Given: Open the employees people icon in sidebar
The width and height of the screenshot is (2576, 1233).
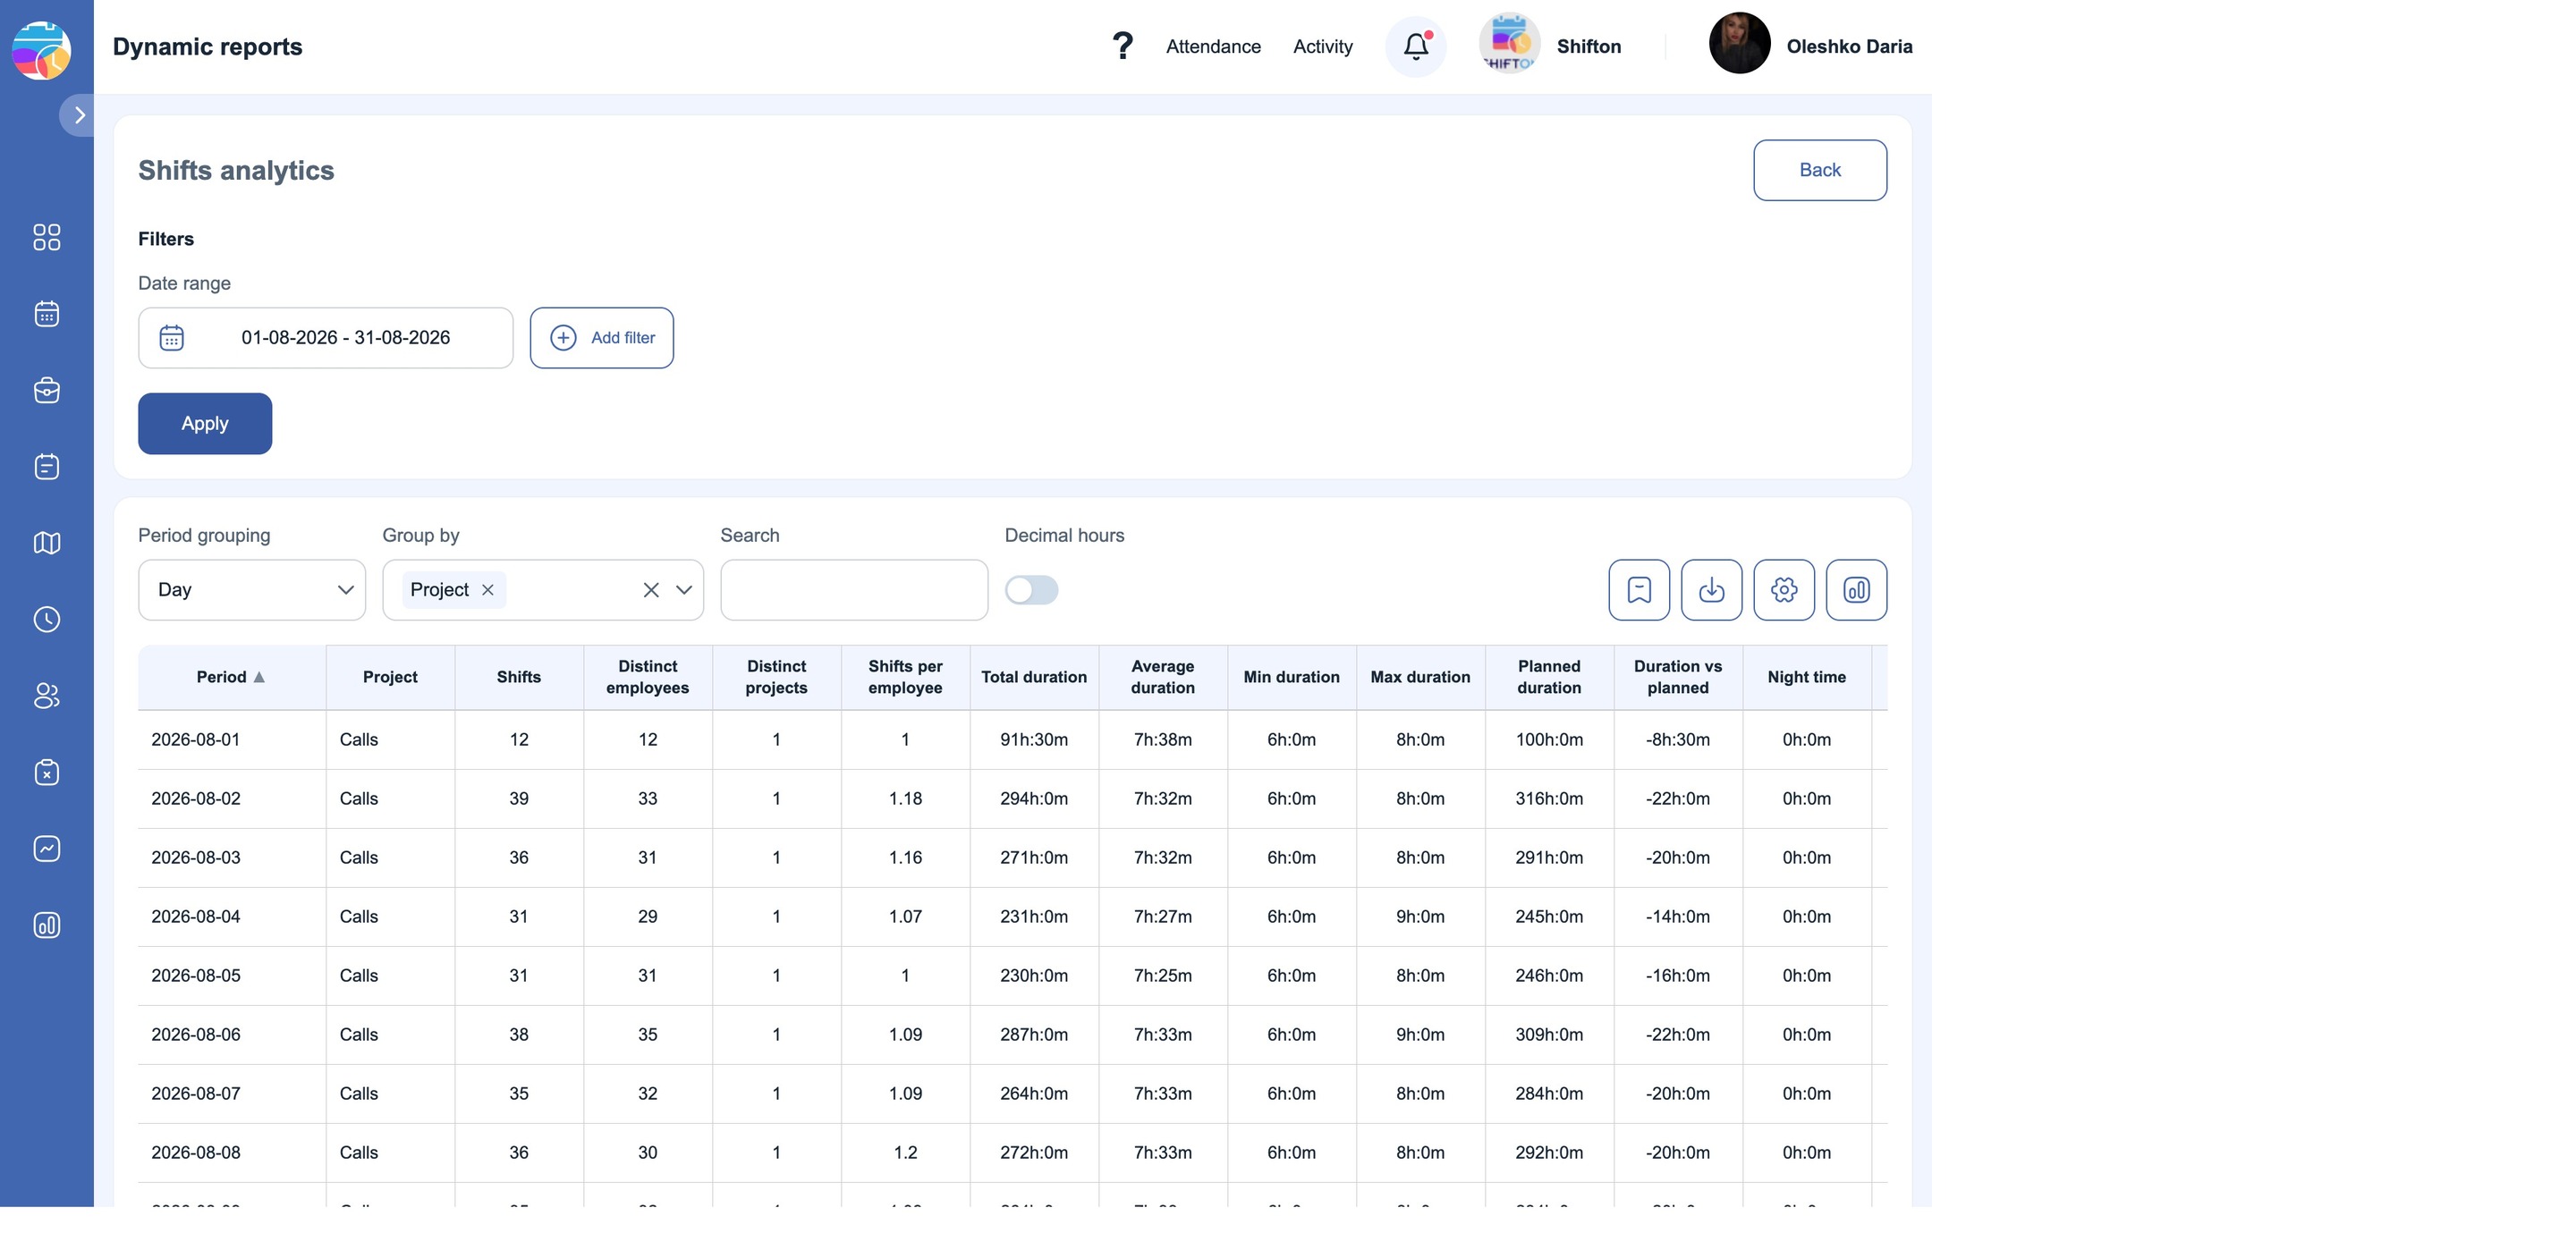Looking at the screenshot, I should pyautogui.click(x=47, y=696).
